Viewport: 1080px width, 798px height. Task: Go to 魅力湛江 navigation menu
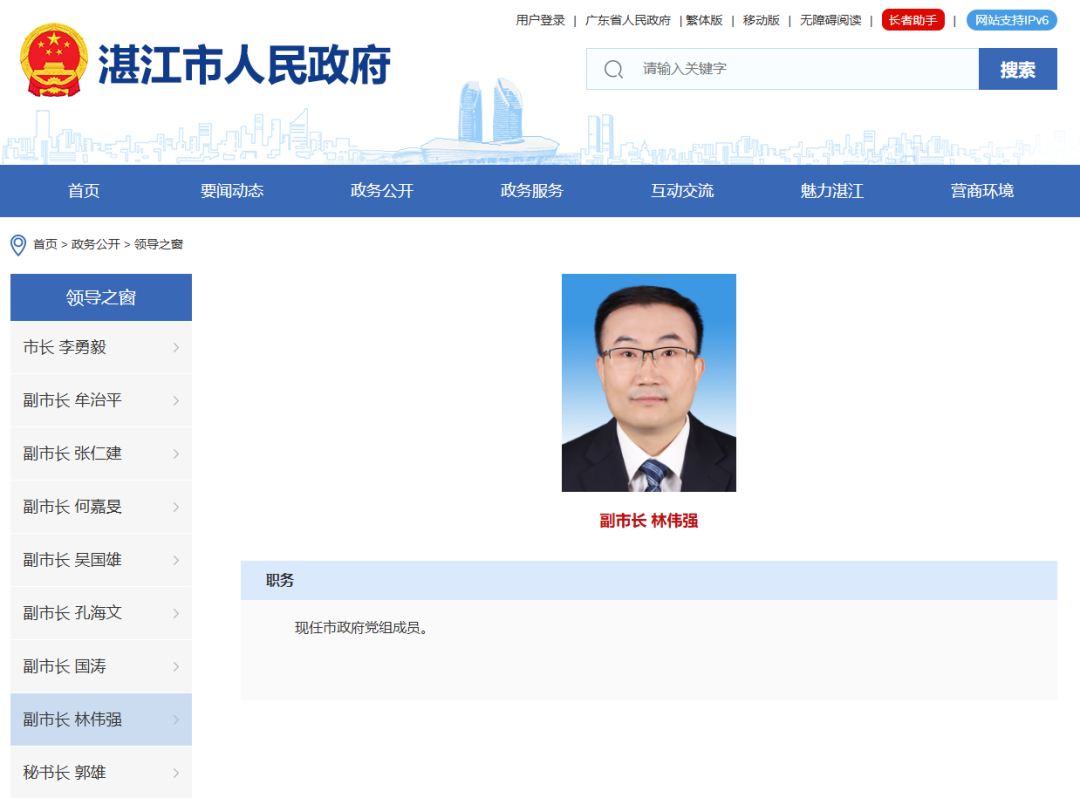(831, 191)
